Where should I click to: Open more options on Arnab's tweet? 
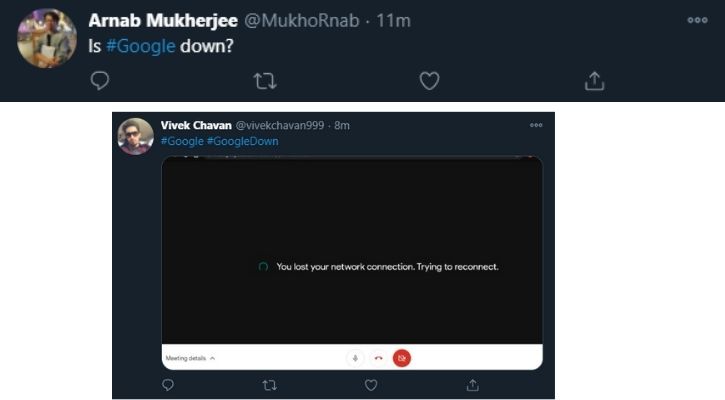tap(697, 20)
